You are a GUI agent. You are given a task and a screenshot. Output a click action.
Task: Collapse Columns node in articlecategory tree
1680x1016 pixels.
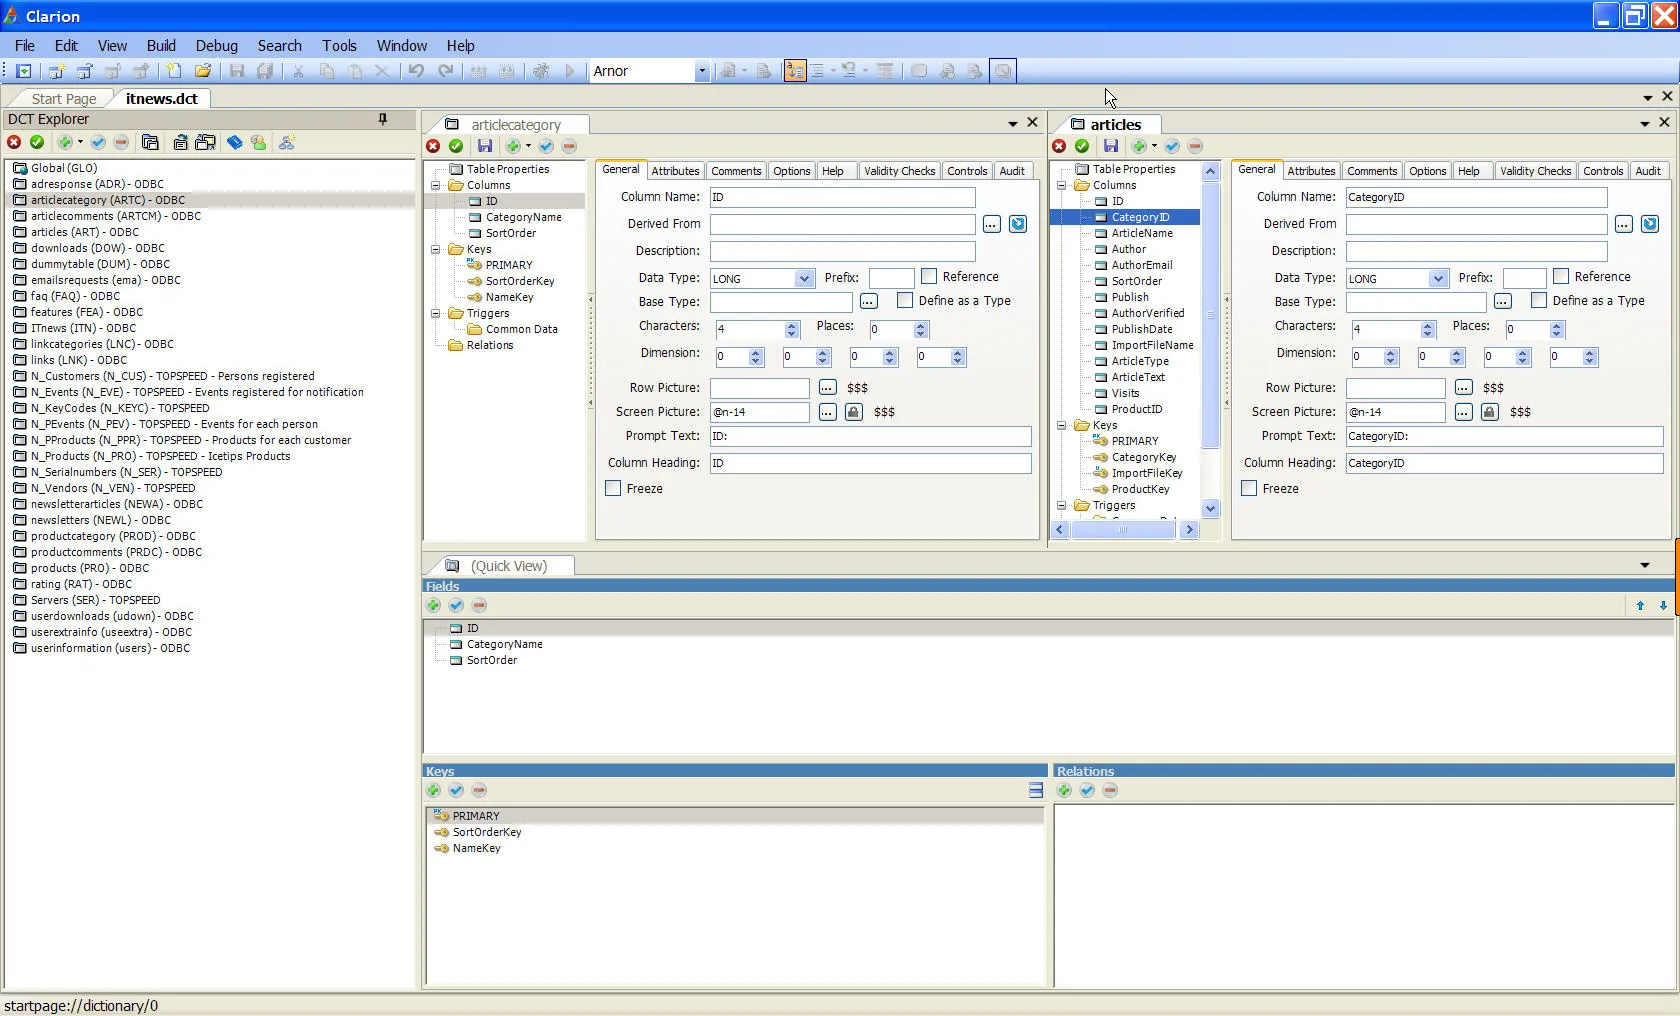(436, 185)
